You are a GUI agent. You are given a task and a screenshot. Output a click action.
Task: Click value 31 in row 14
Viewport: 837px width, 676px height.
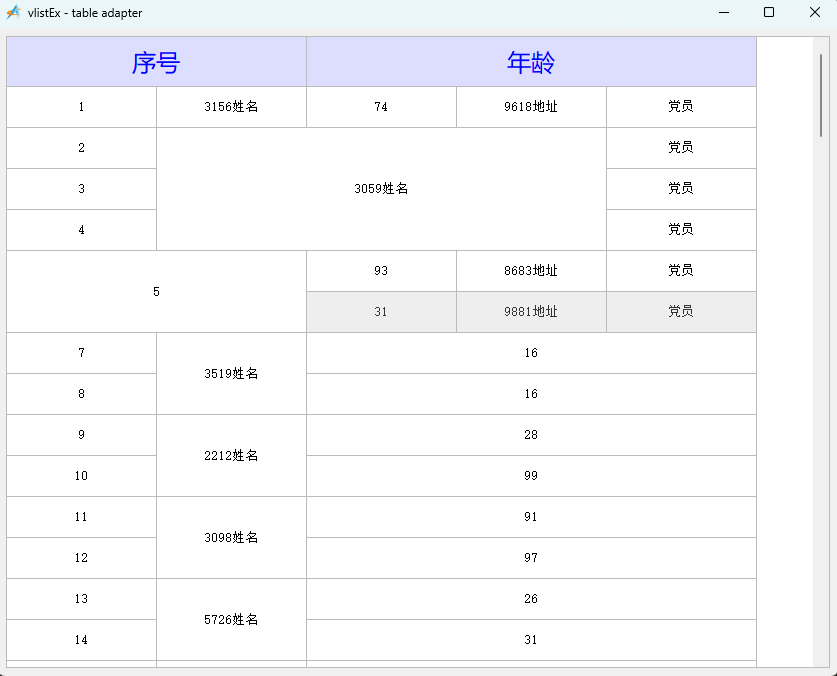531,640
